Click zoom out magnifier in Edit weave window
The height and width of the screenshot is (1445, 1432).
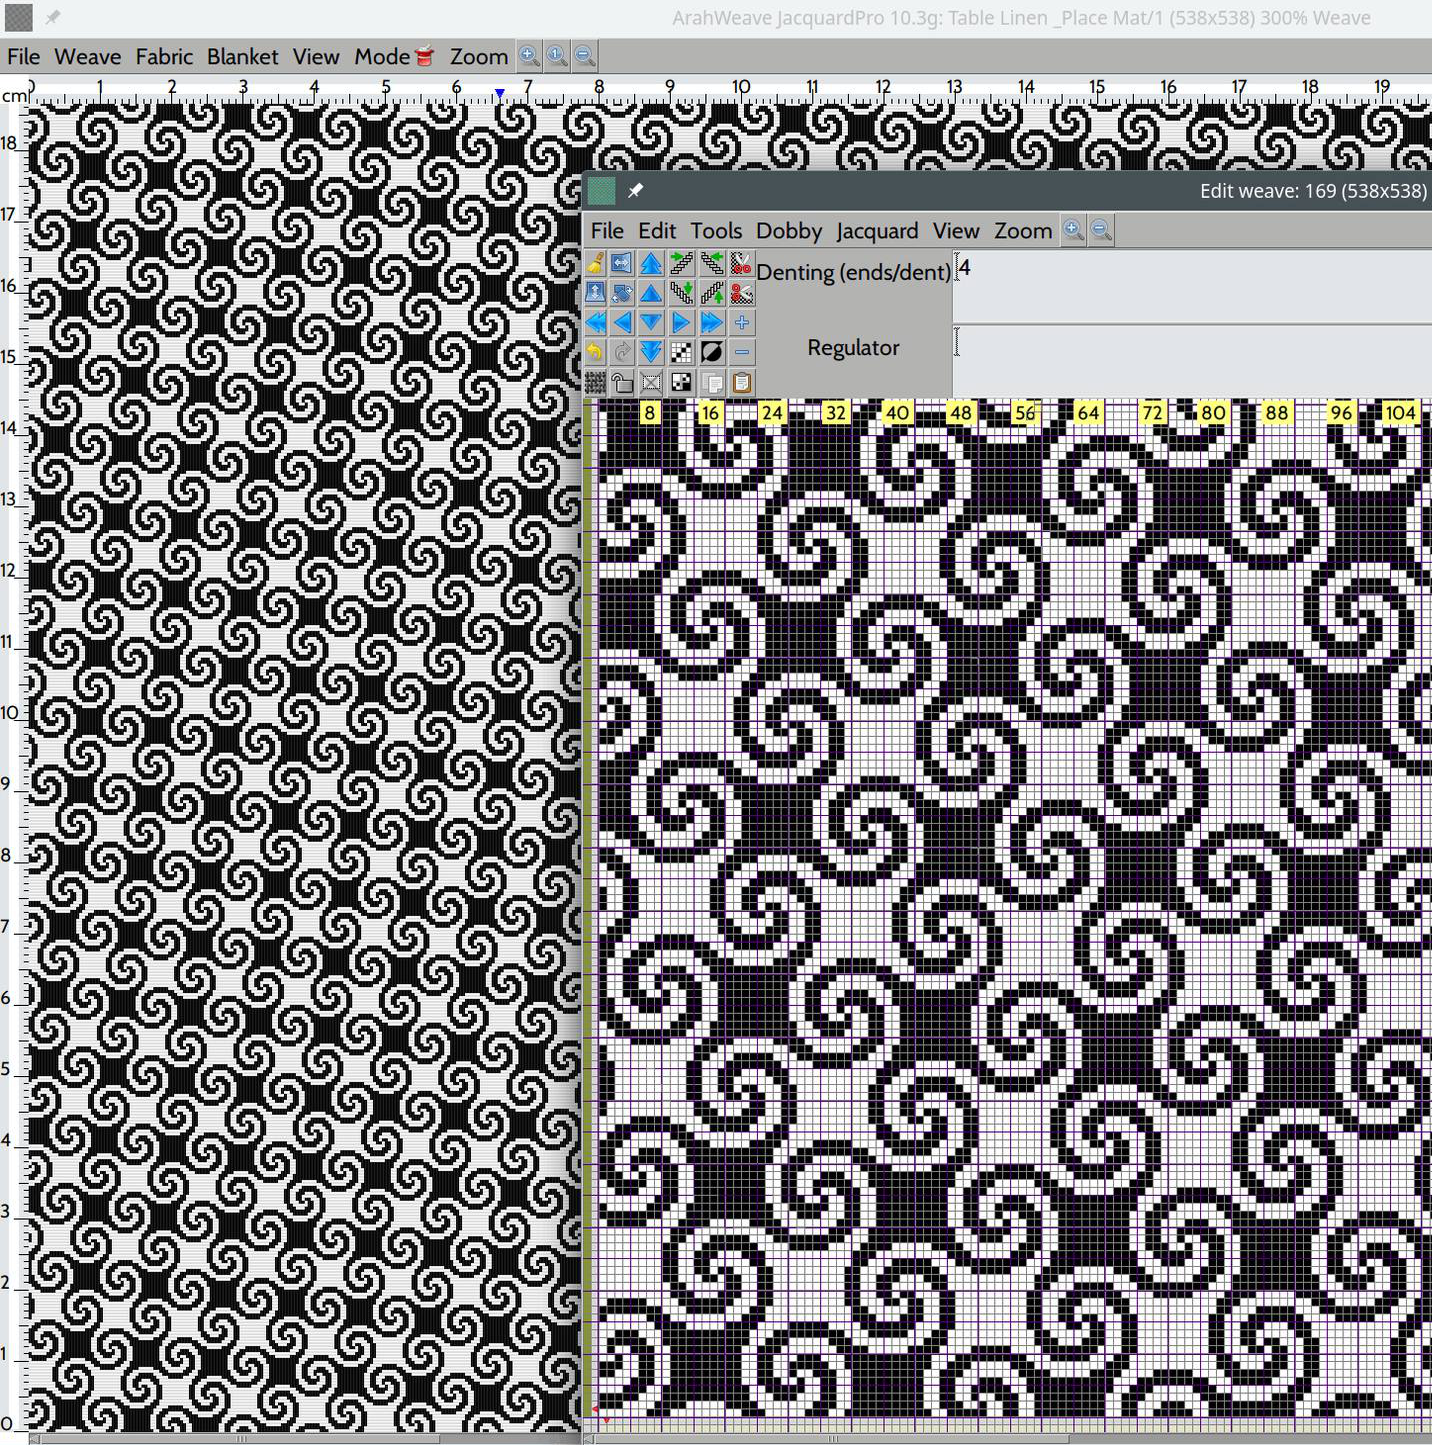[1101, 230]
